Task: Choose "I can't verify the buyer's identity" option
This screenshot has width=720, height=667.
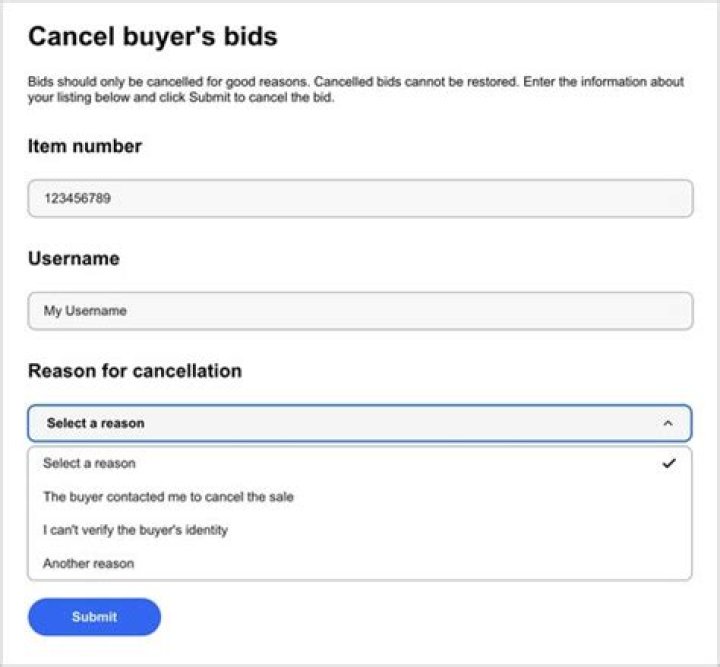Action: [x=135, y=530]
